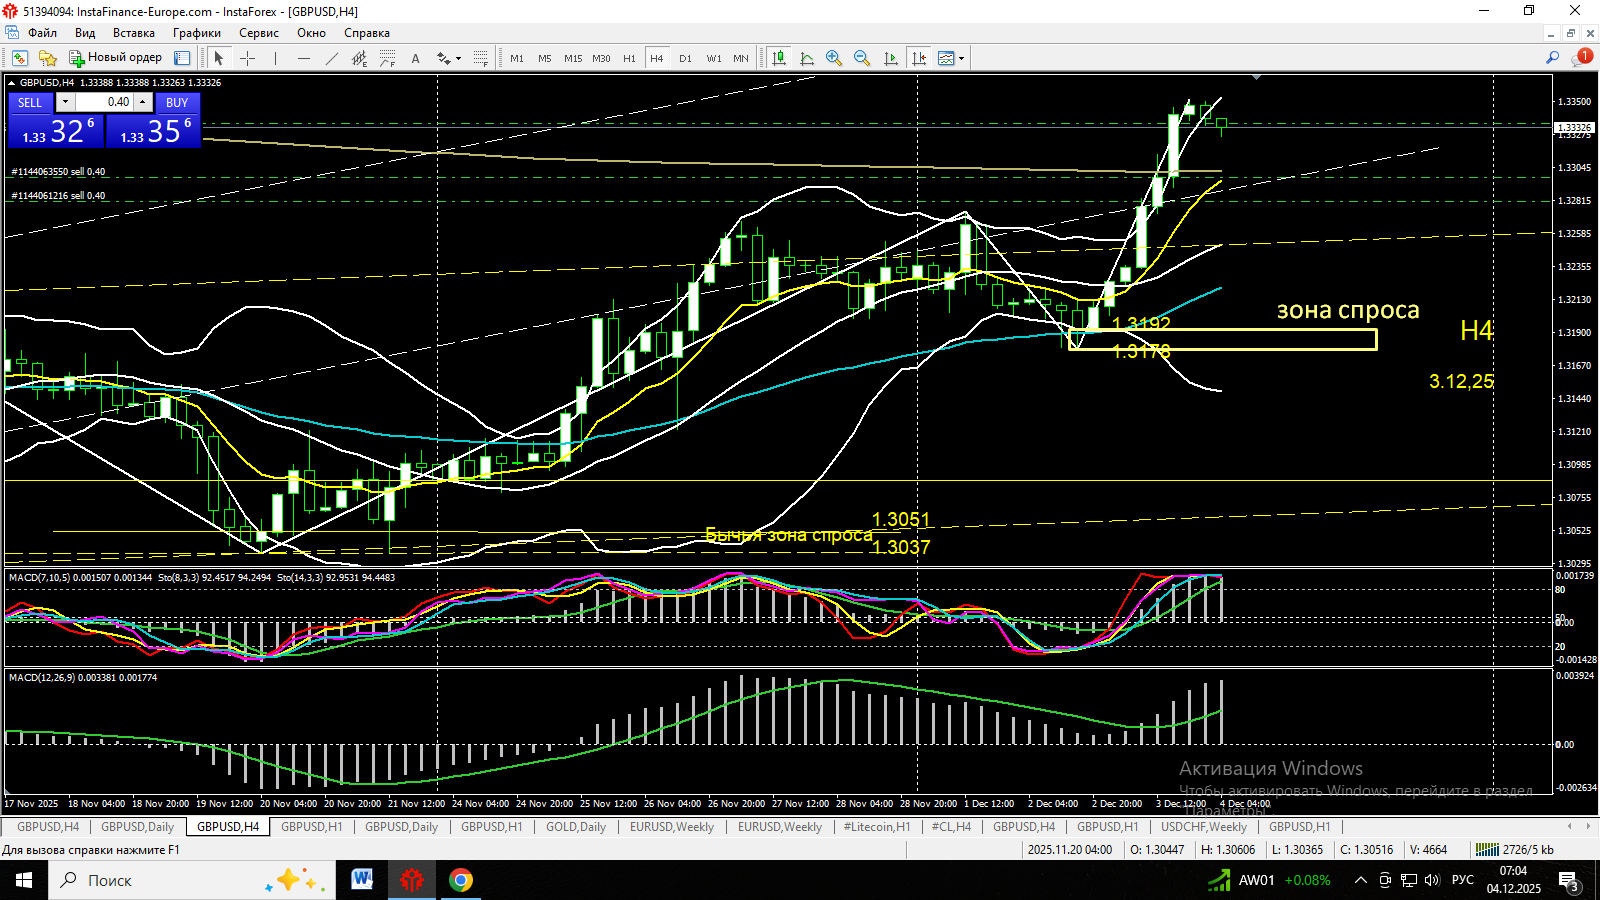Switch to the #Litecoin,H1 chart tab
This screenshot has height=900, width=1600.
point(877,827)
